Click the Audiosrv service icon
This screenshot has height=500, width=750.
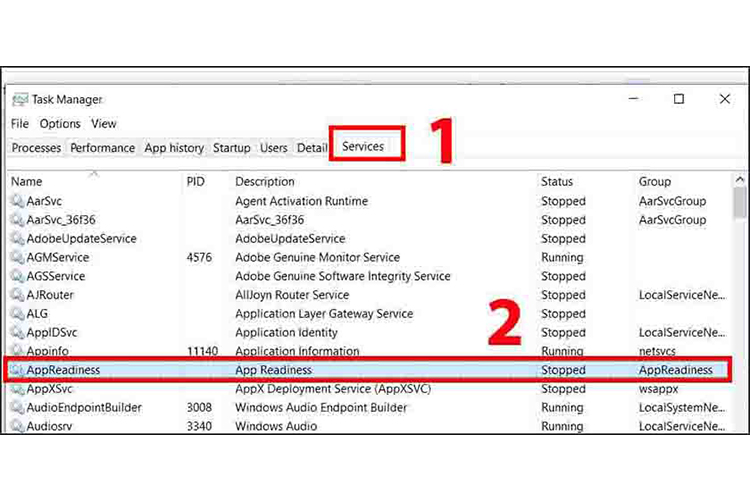pyautogui.click(x=18, y=426)
